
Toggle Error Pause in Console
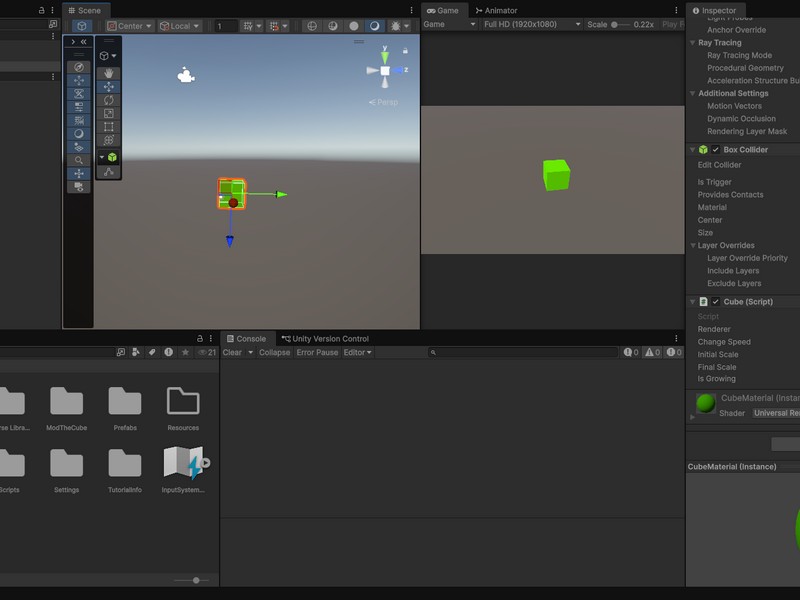317,353
